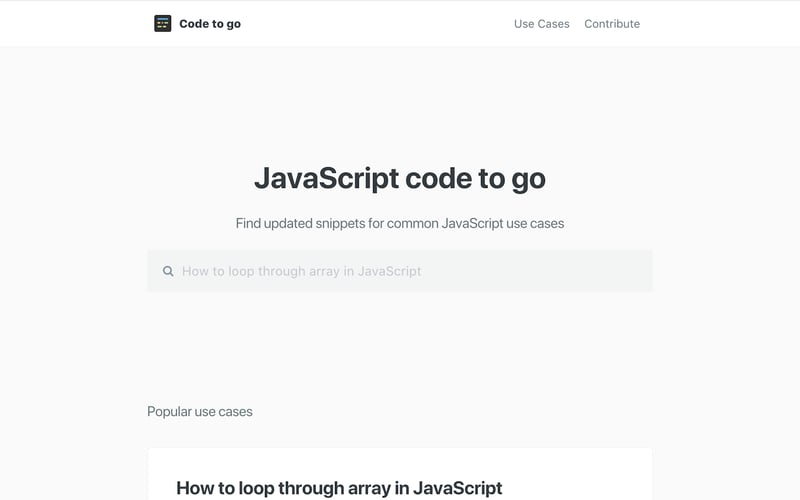The image size is (800, 500).
Task: Open the Use Cases menu item
Action: tap(541, 24)
